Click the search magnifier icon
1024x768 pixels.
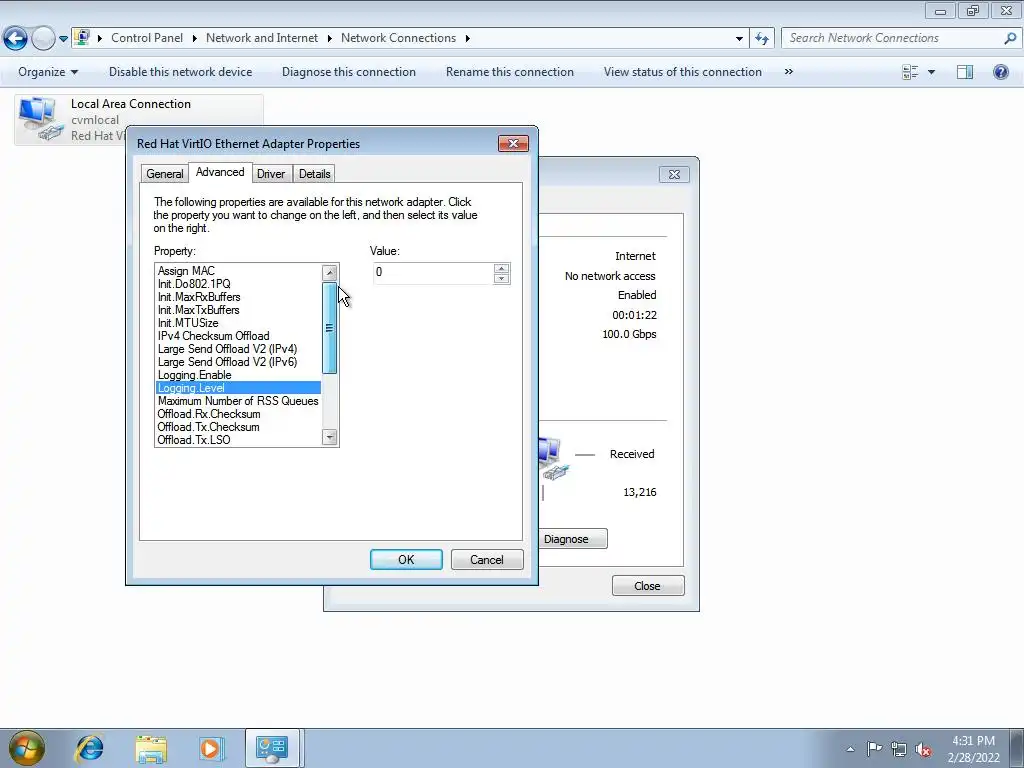[x=1010, y=38]
